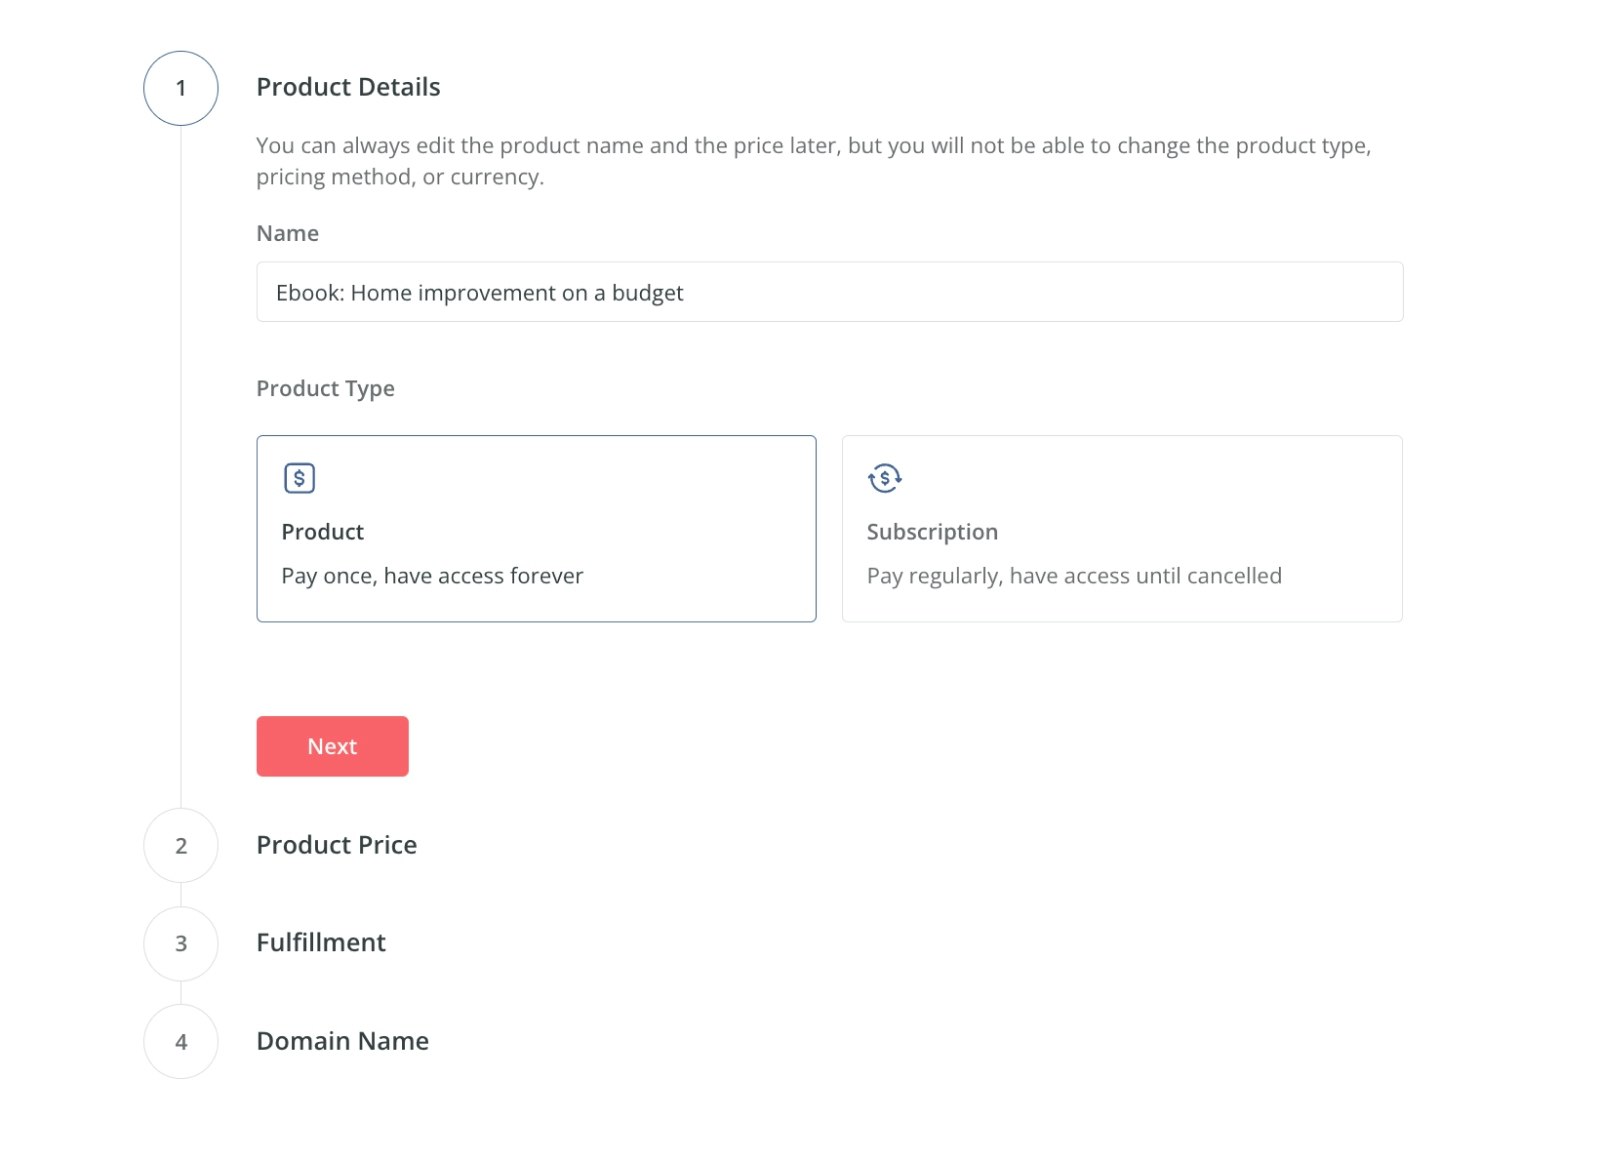
Task: Click step 1 circle indicator
Action: [x=181, y=88]
